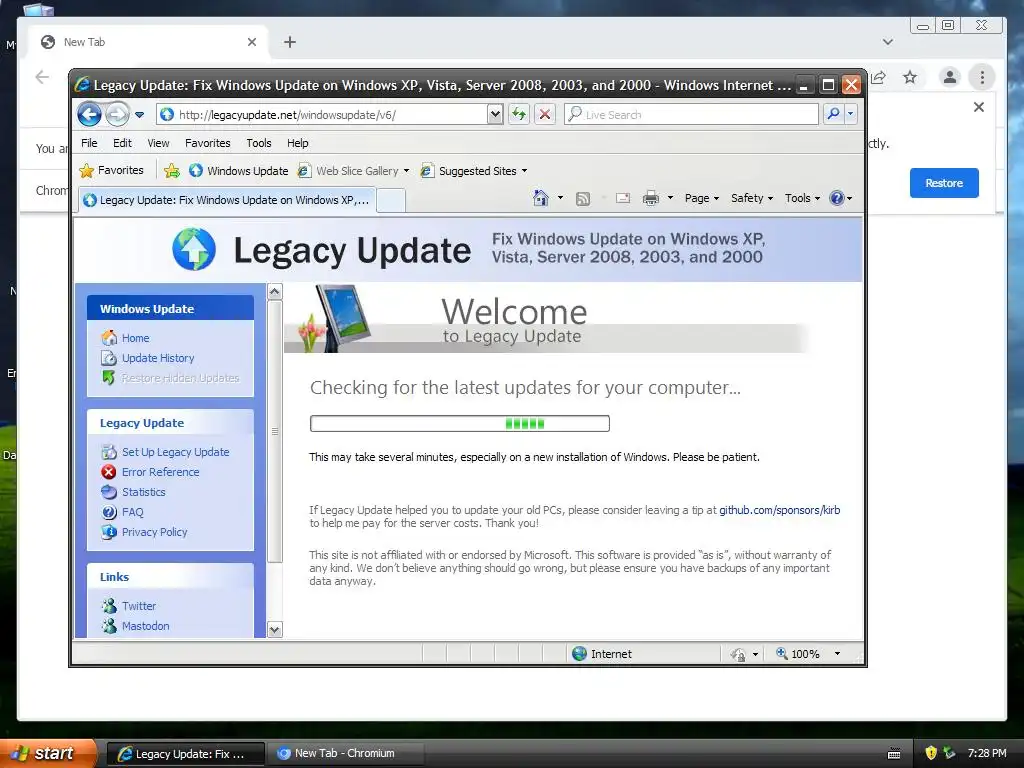Viewport: 1024px width, 768px height.
Task: Click the Print icon
Action: (651, 198)
